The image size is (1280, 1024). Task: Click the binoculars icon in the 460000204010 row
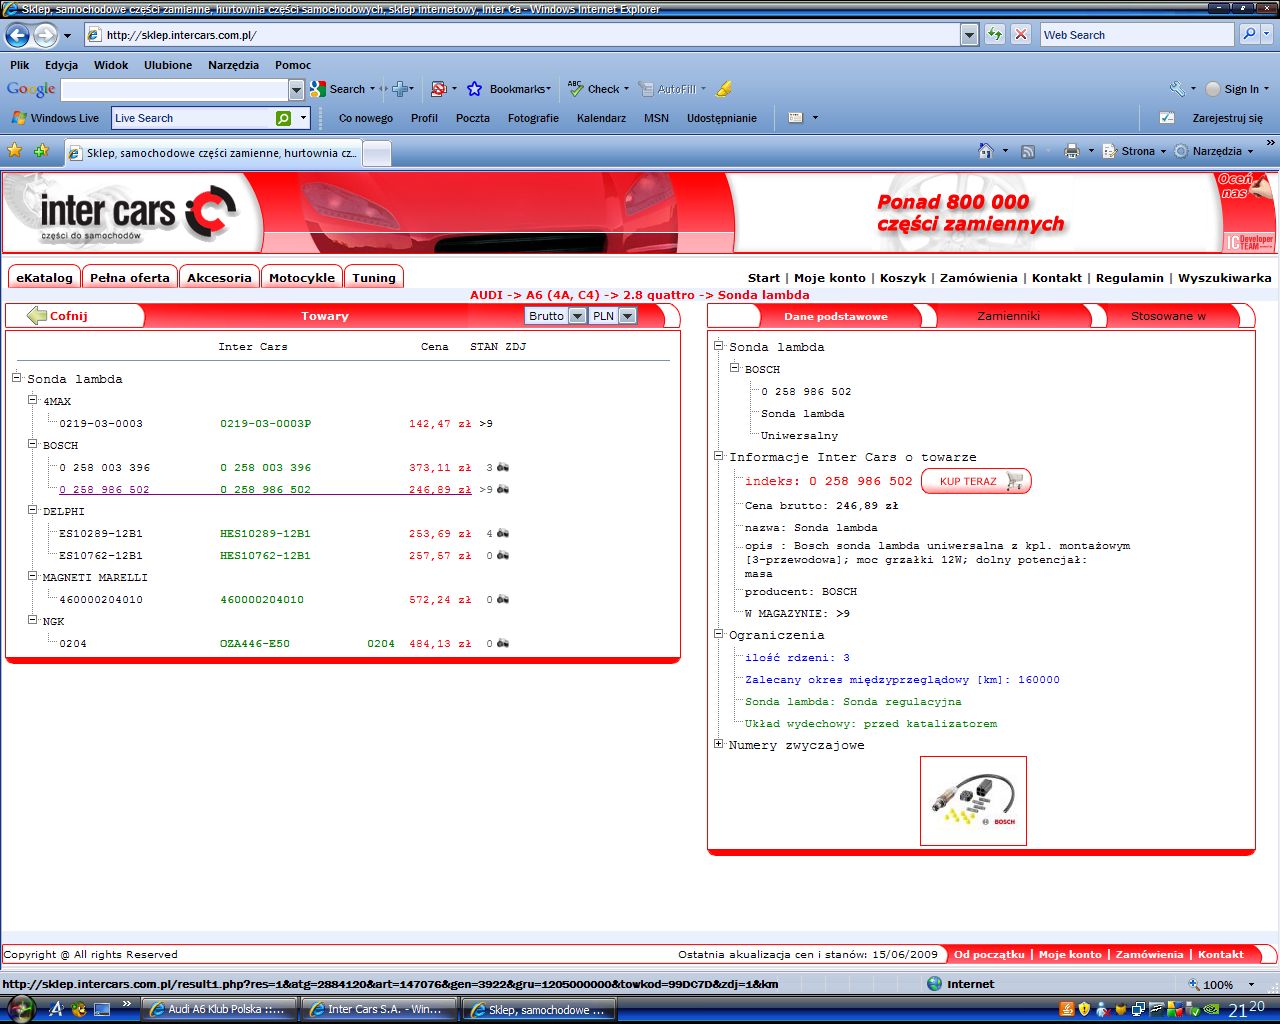point(503,599)
